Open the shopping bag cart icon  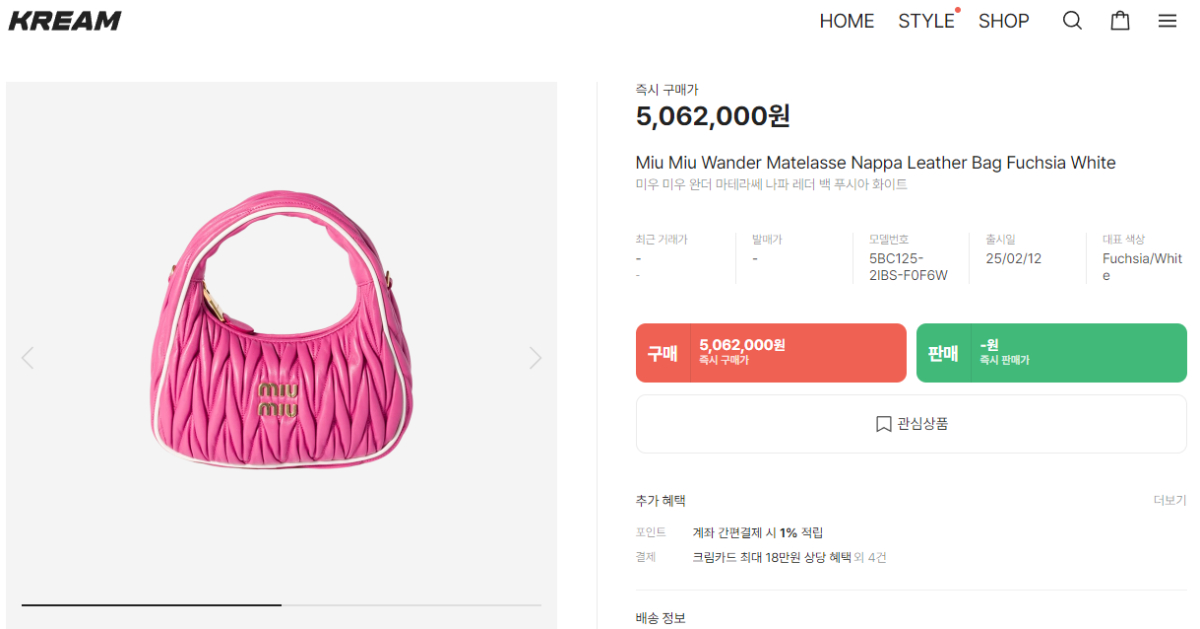1120,21
